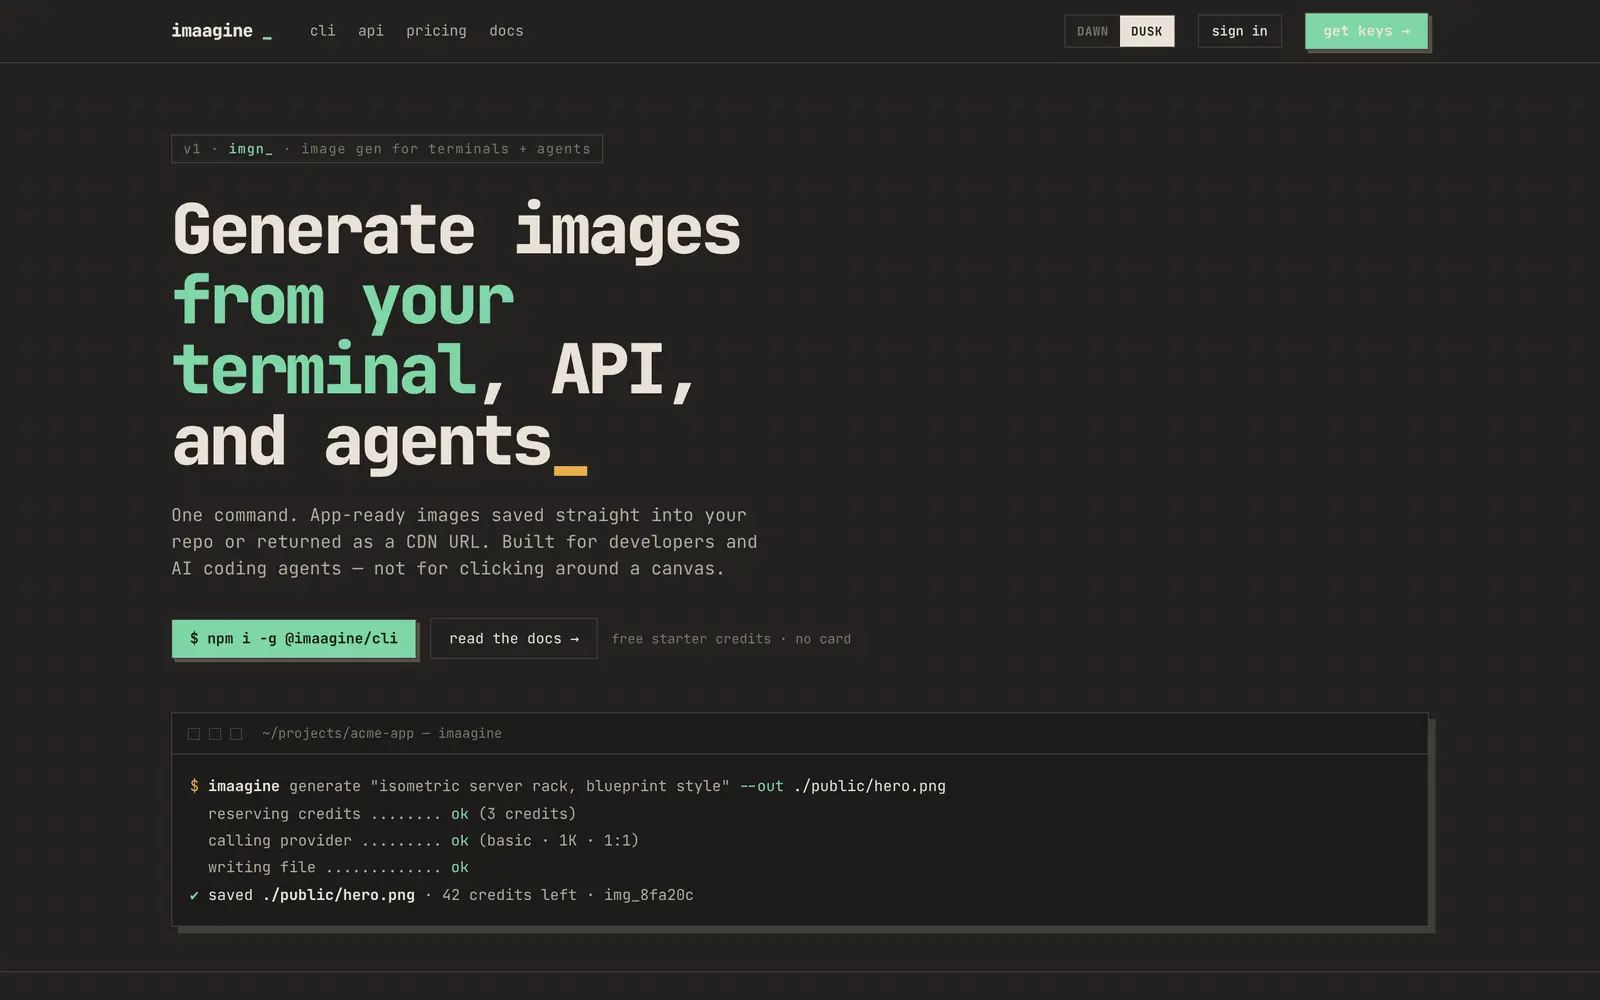Click the get keys button
1600x1000 pixels.
1366,31
